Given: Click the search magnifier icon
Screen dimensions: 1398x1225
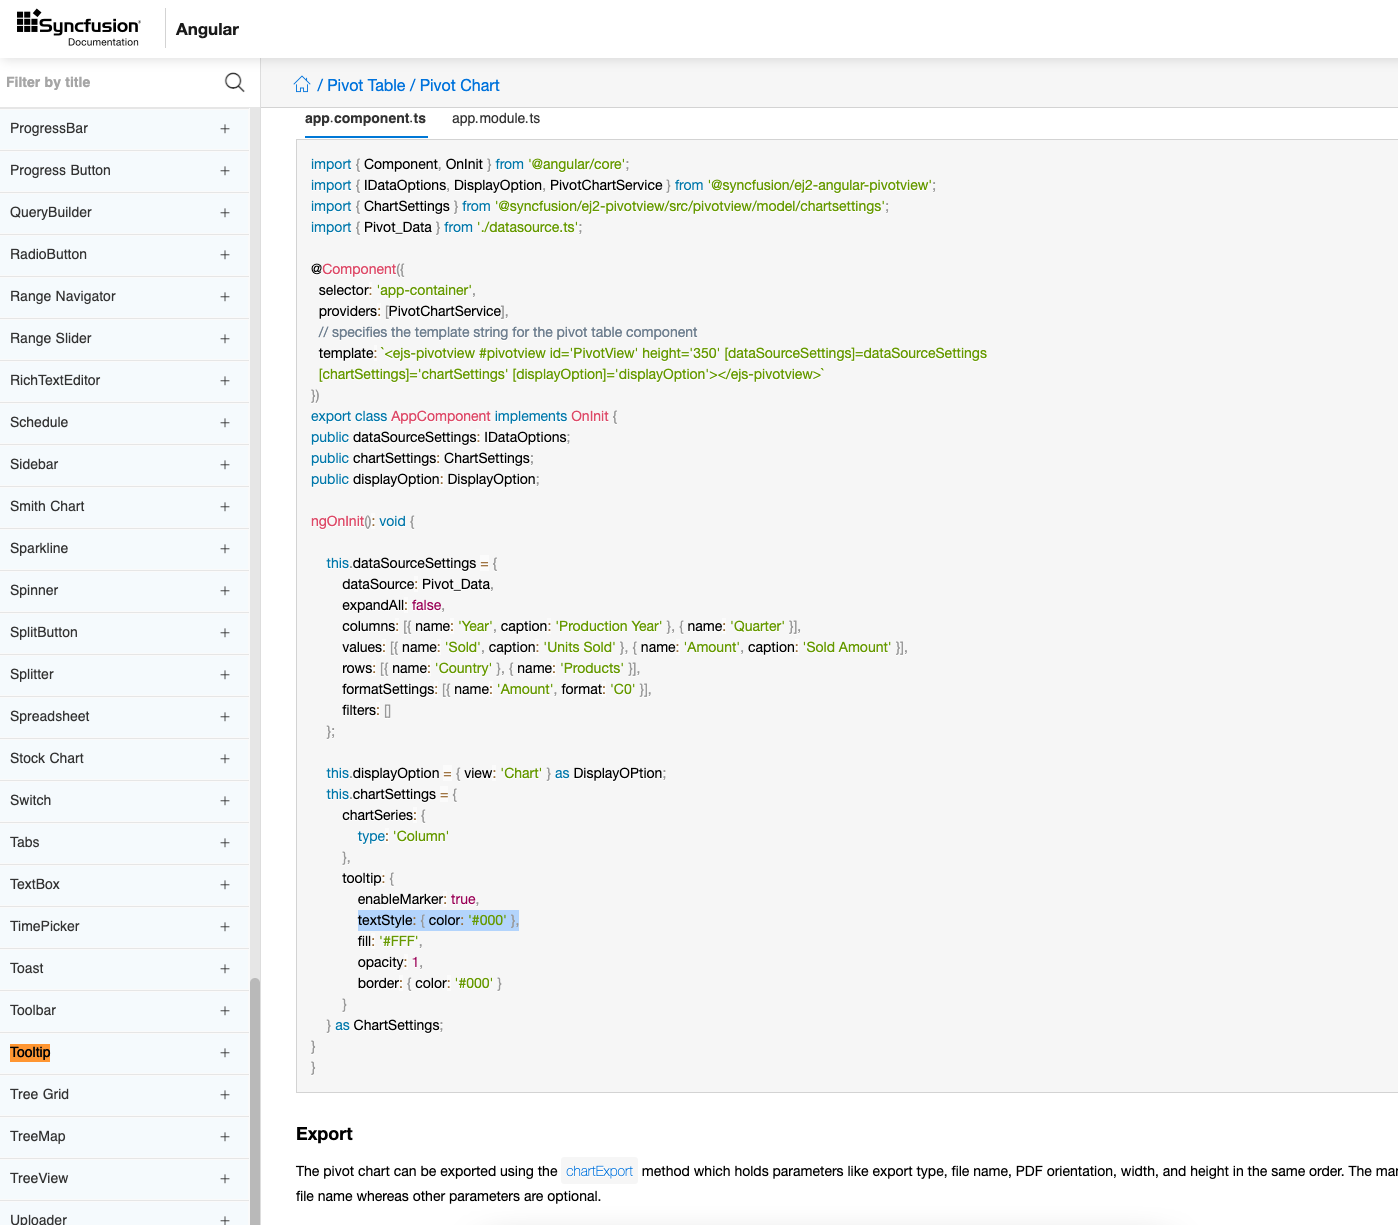Looking at the screenshot, I should coord(234,82).
